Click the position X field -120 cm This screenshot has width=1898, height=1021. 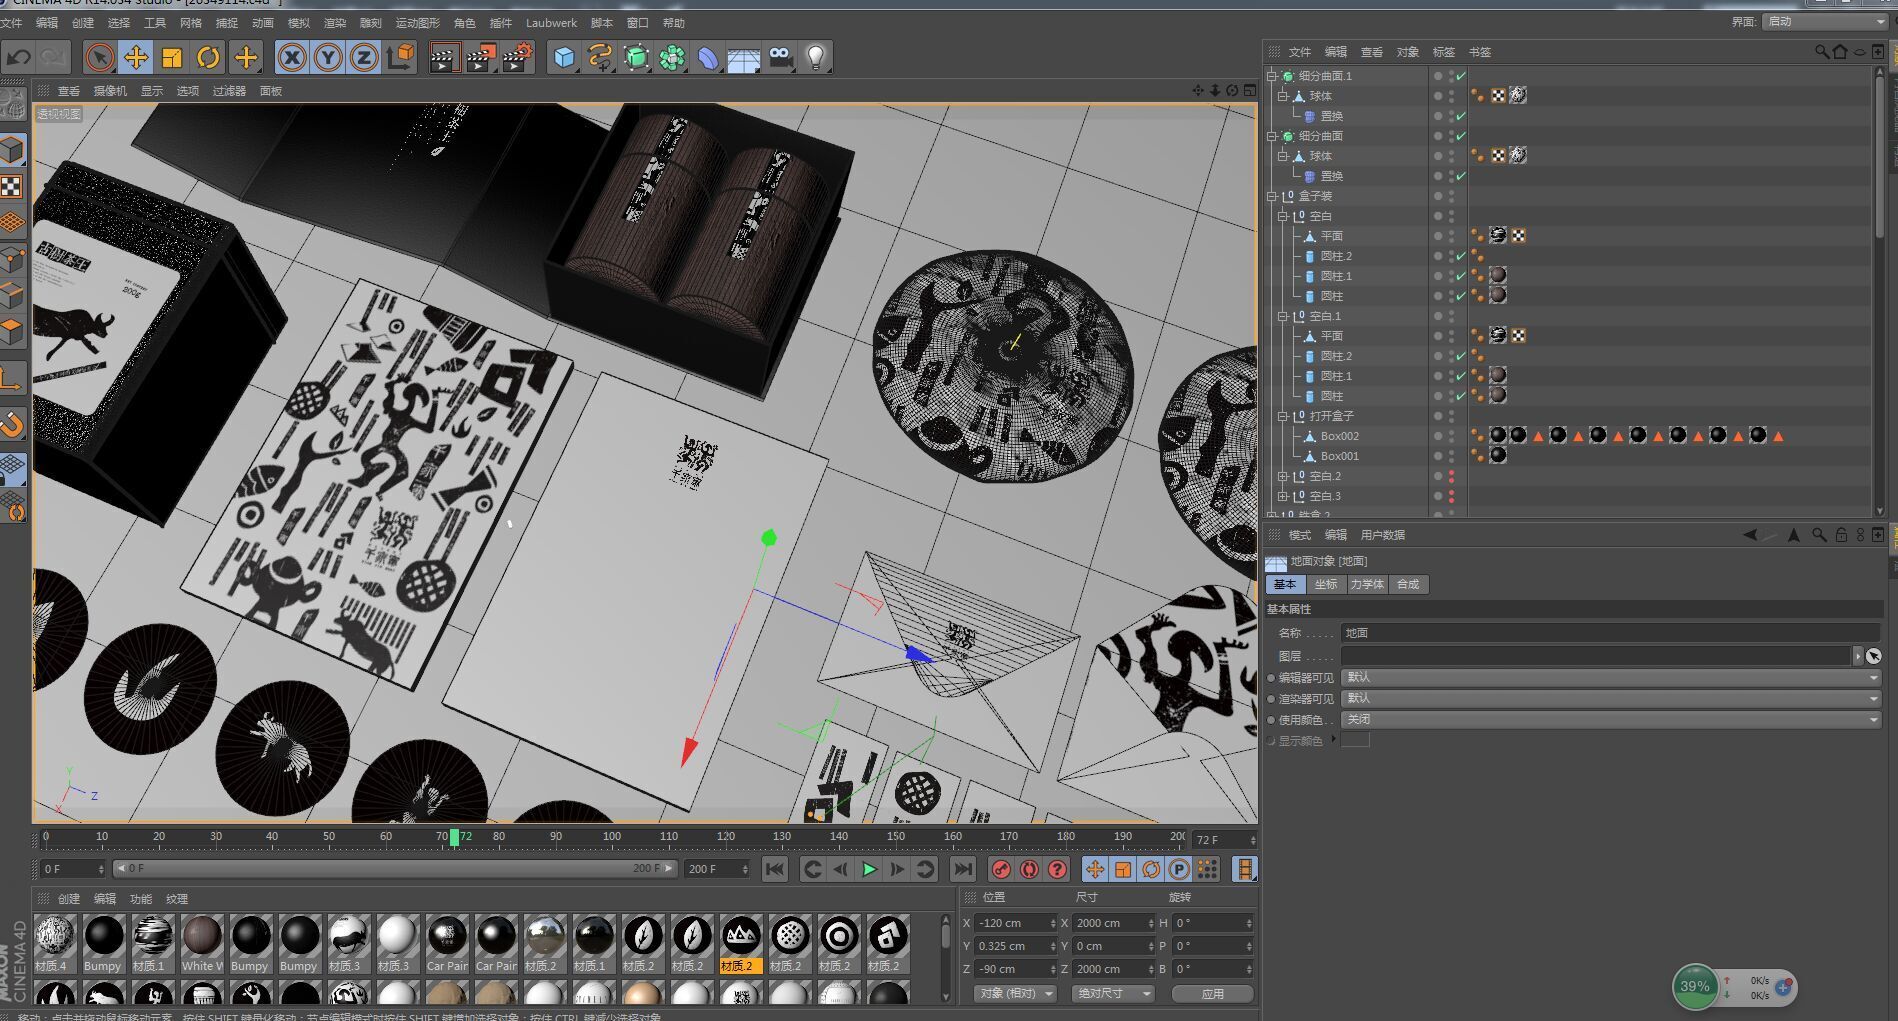(x=1015, y=923)
